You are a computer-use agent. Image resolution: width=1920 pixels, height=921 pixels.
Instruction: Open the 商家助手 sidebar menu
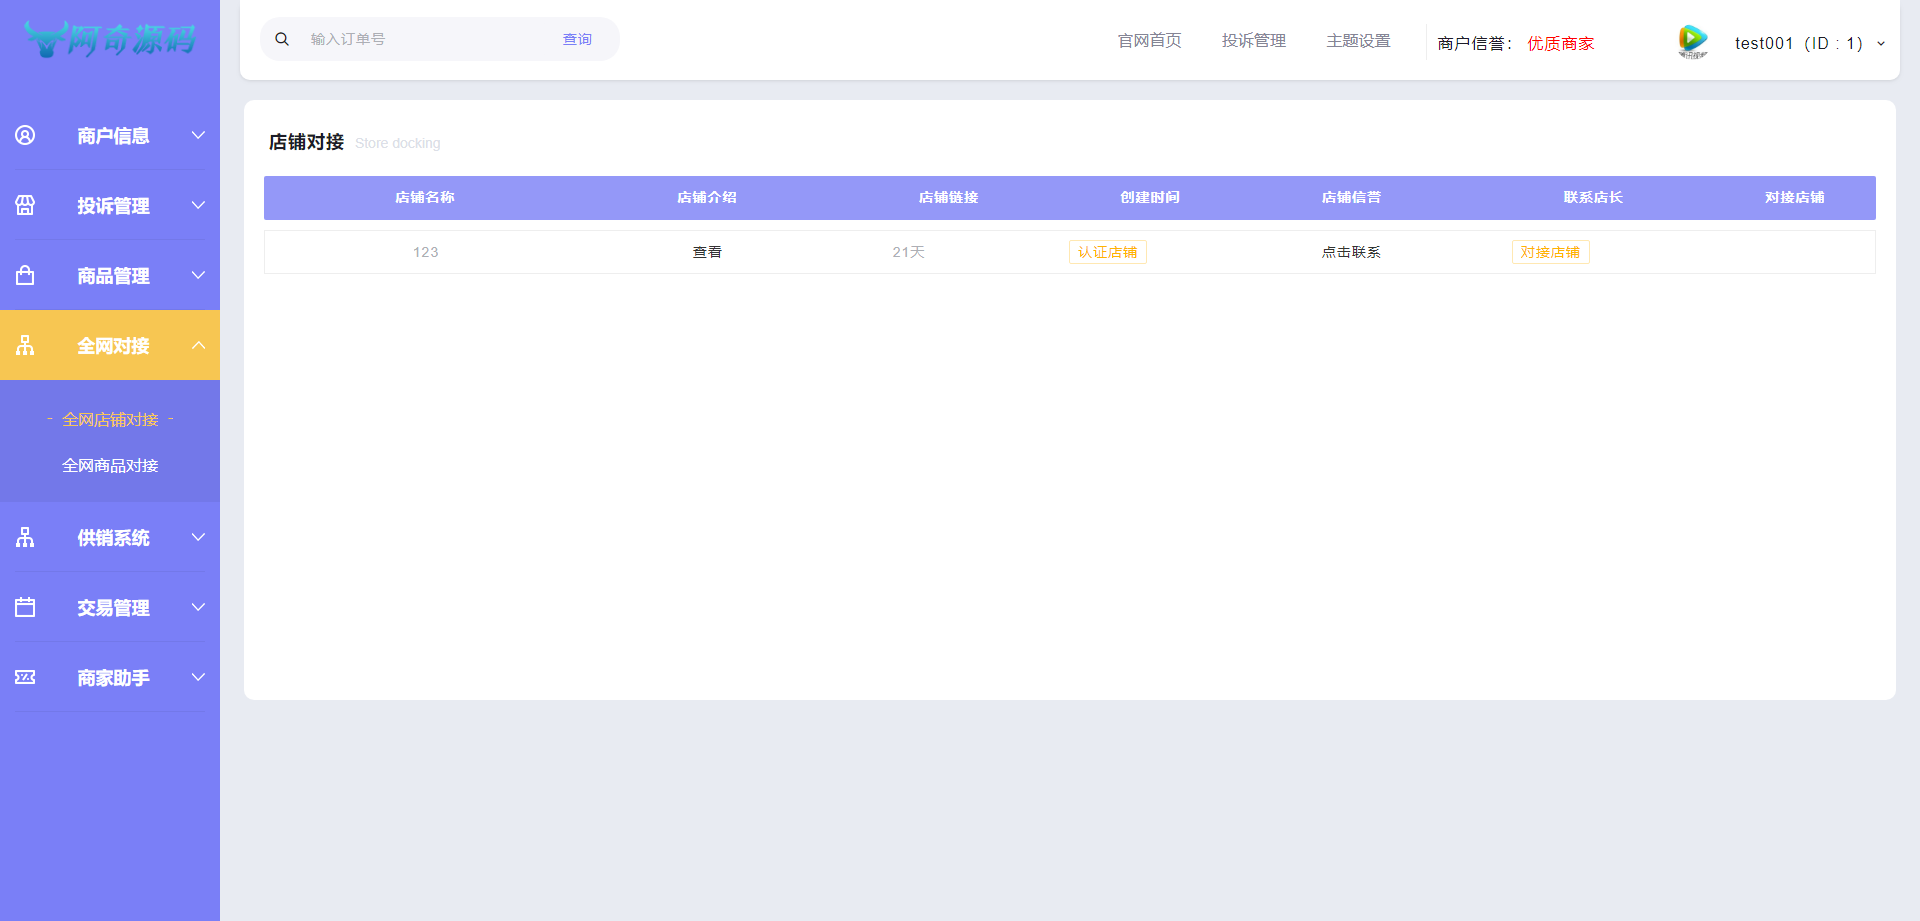click(x=110, y=677)
